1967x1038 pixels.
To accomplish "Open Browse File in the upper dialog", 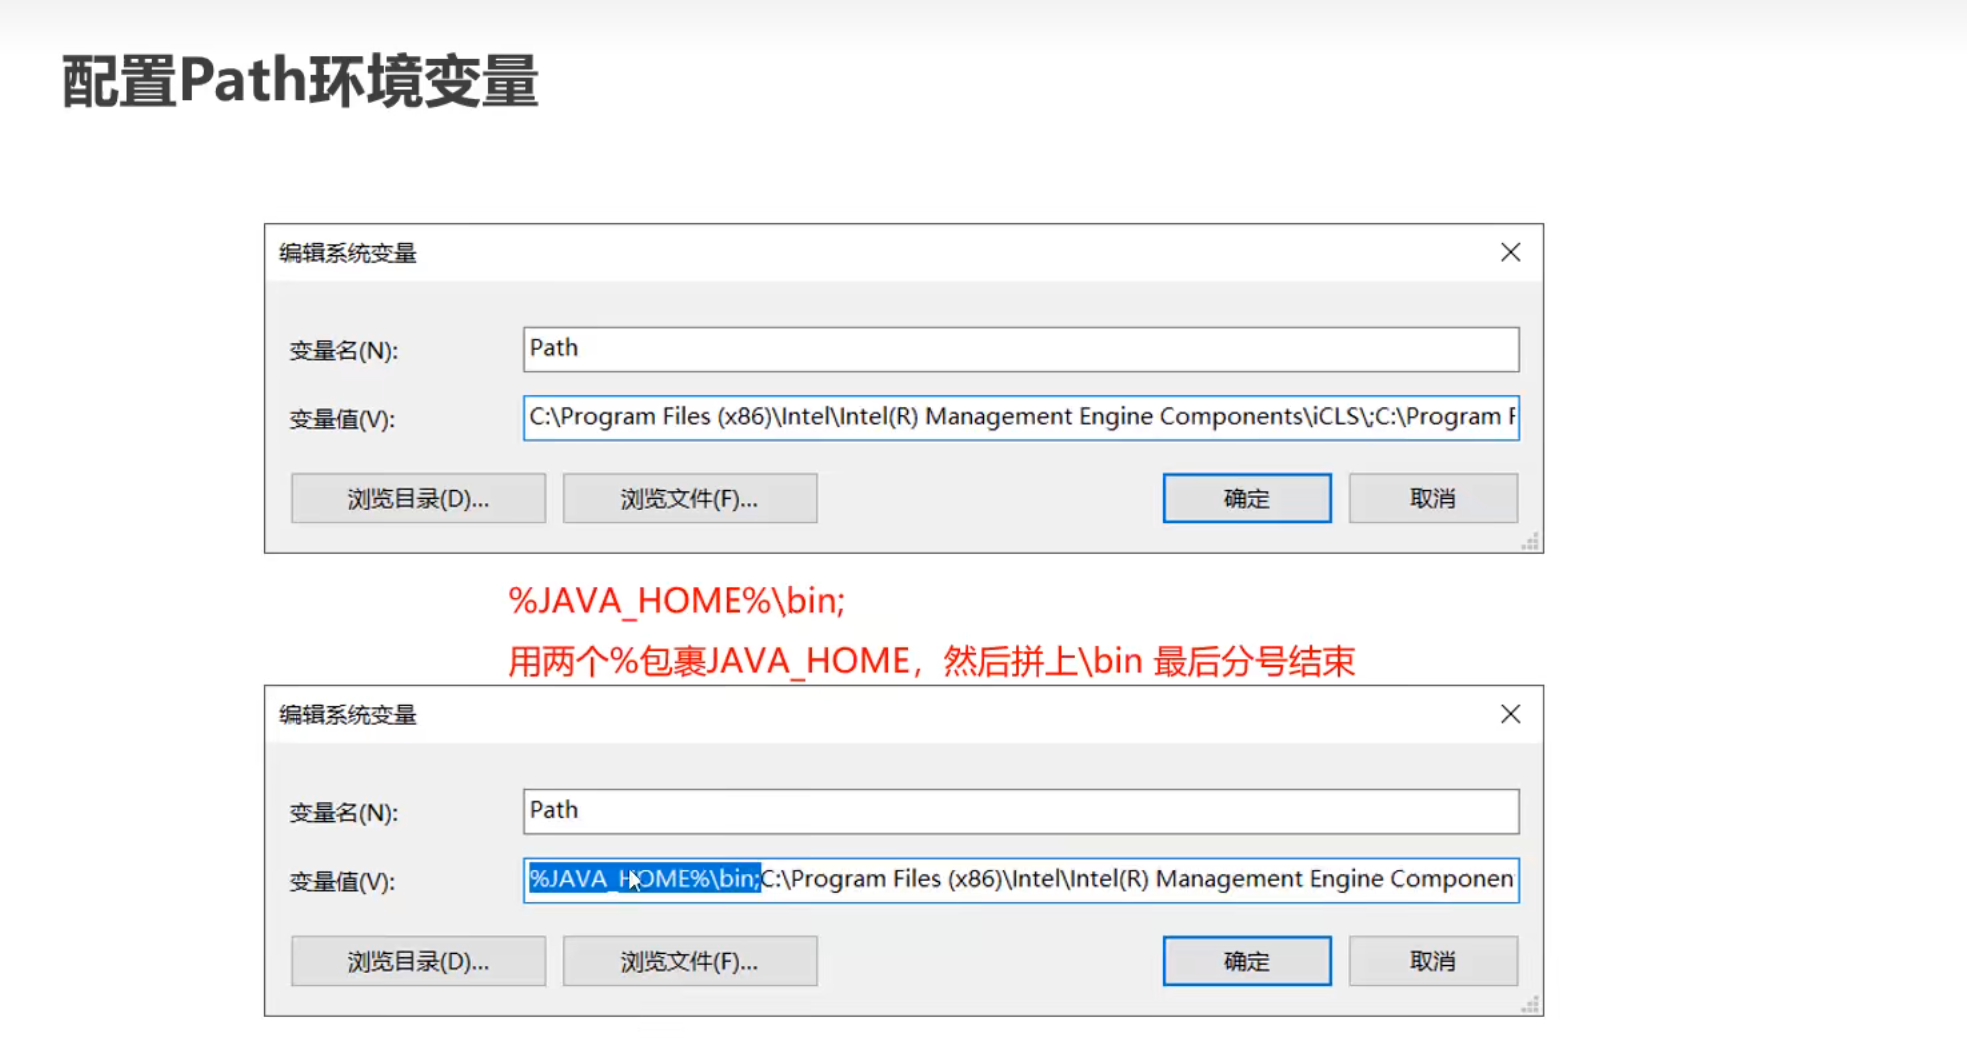I will [x=690, y=498].
